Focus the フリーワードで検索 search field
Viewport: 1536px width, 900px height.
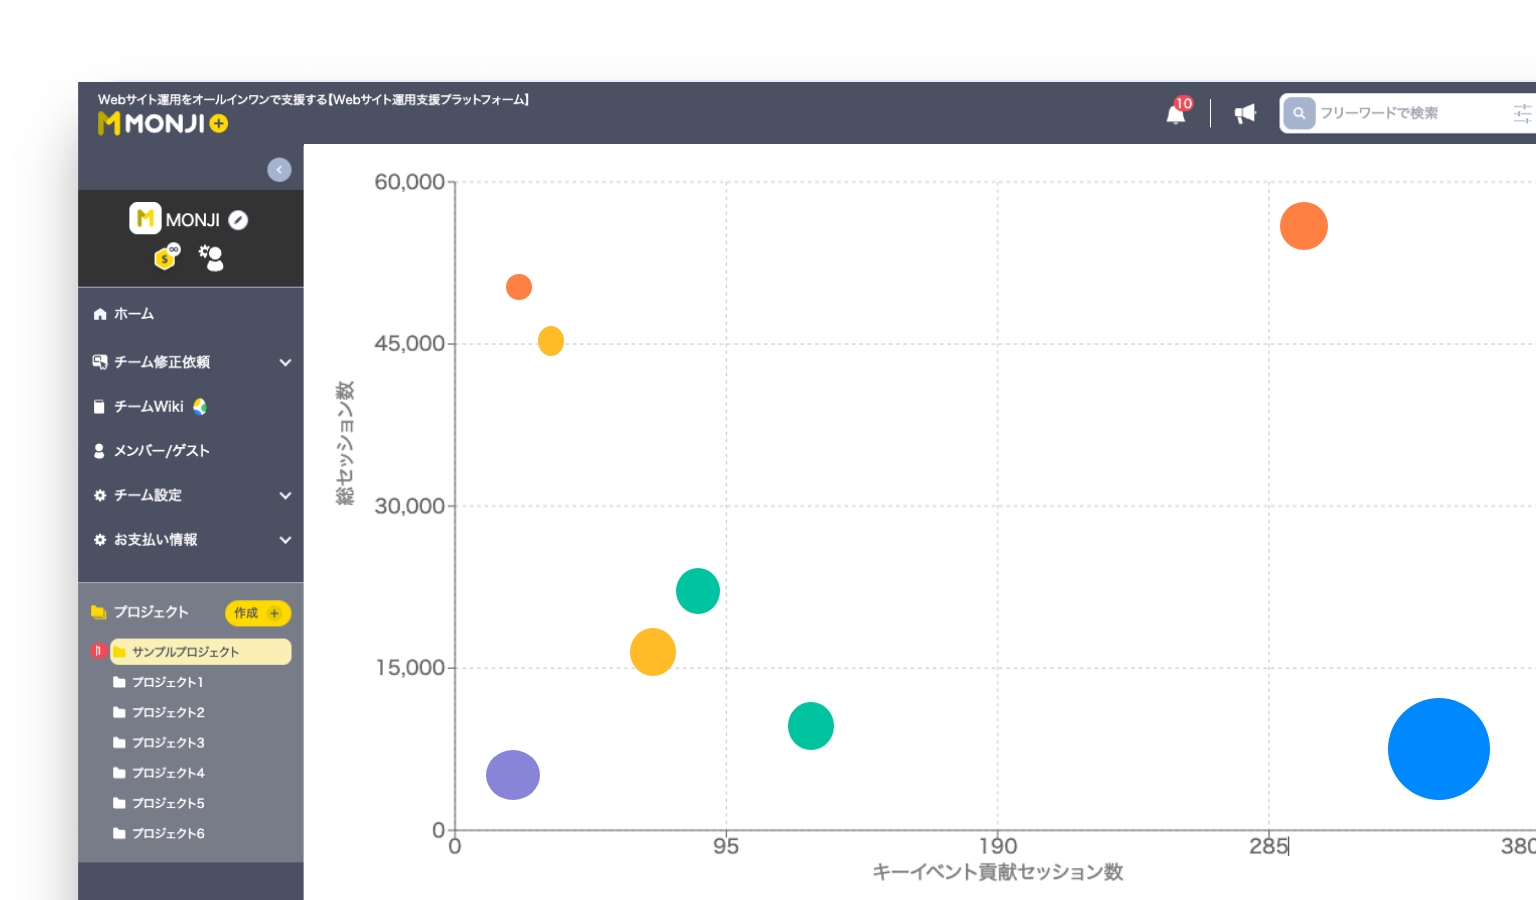tap(1410, 113)
